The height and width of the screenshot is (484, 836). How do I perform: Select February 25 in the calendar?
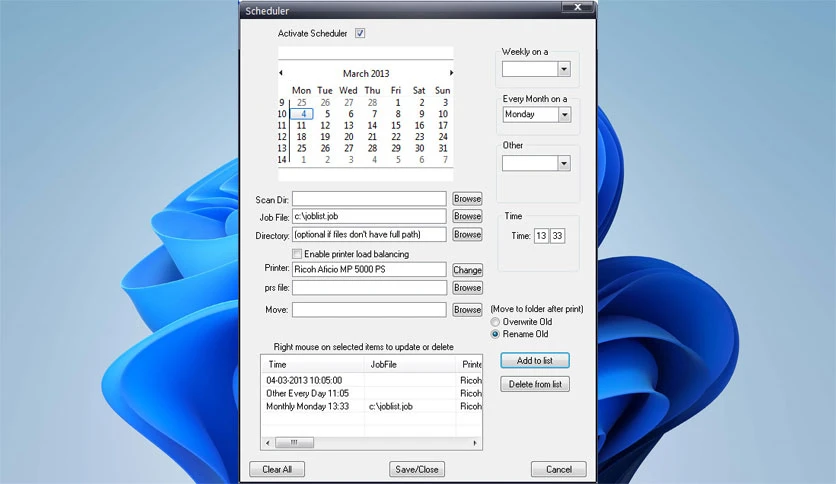[x=302, y=103]
